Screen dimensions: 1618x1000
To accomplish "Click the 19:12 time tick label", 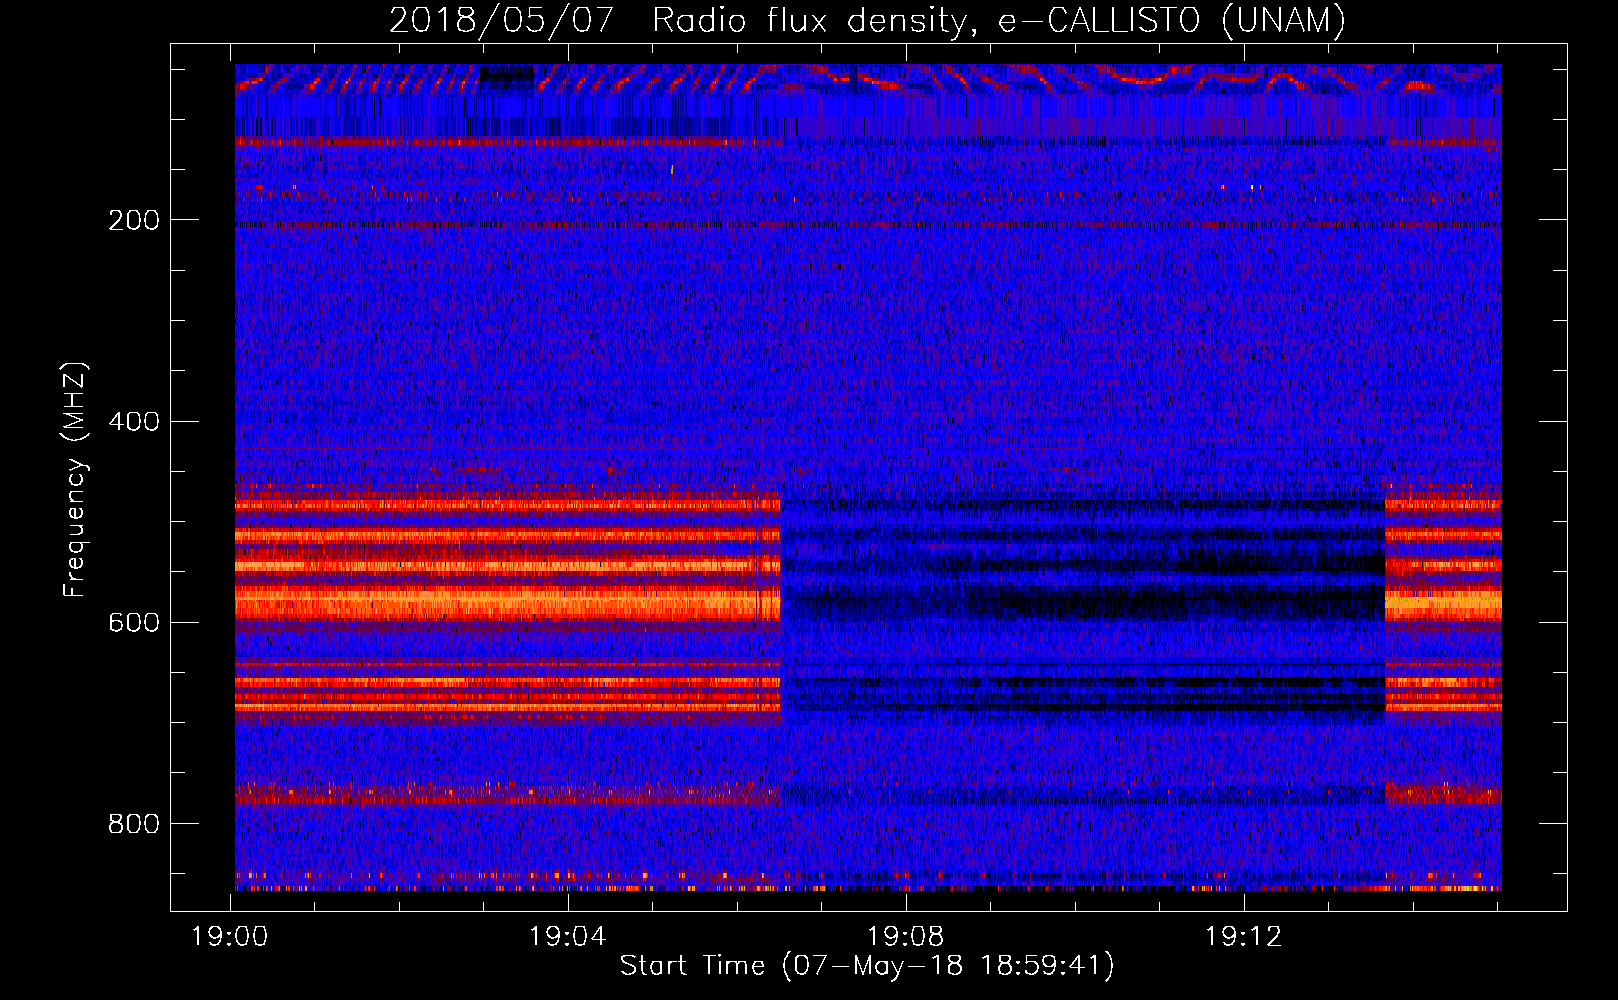I will (1244, 937).
